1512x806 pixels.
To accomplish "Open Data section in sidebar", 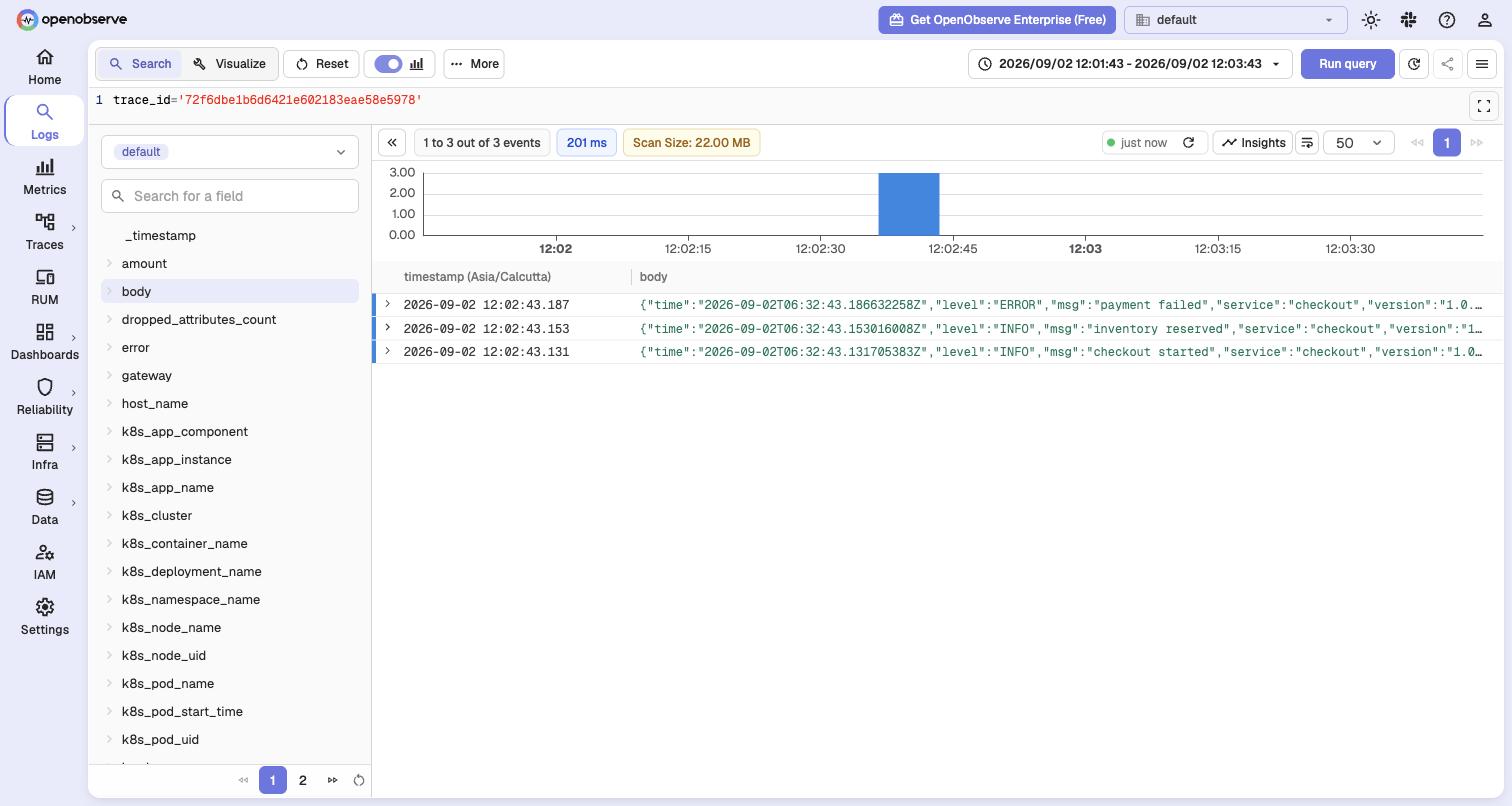I will tap(44, 507).
